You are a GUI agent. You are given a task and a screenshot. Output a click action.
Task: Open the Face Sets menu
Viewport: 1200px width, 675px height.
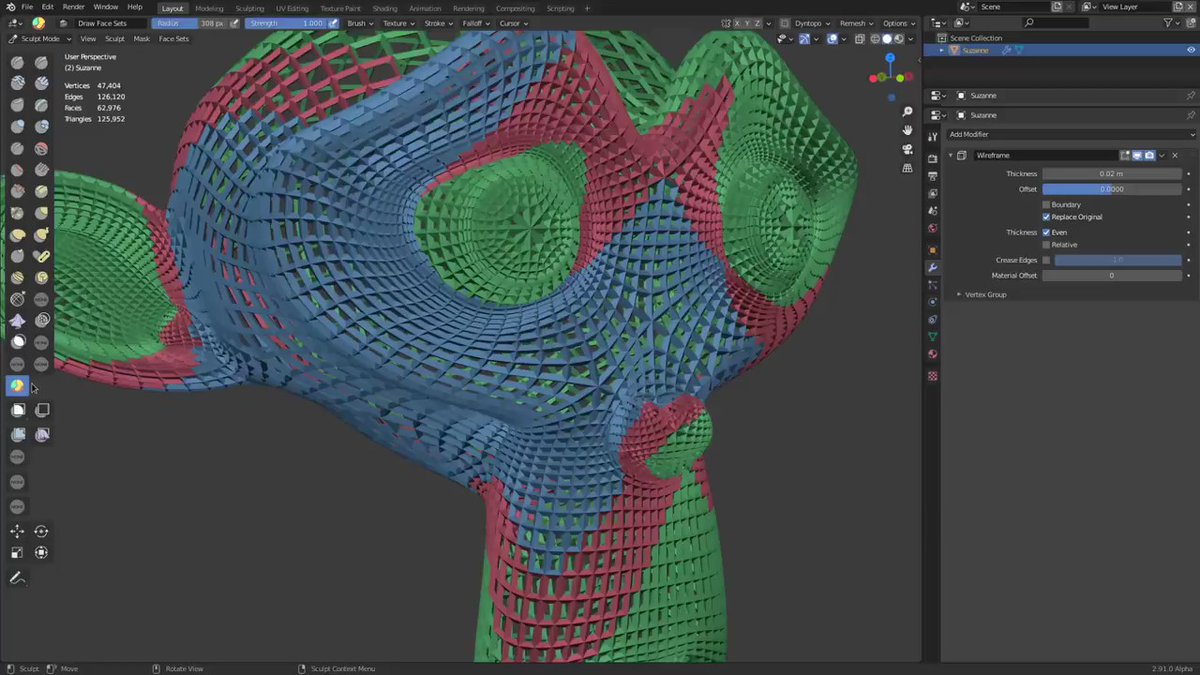point(174,39)
